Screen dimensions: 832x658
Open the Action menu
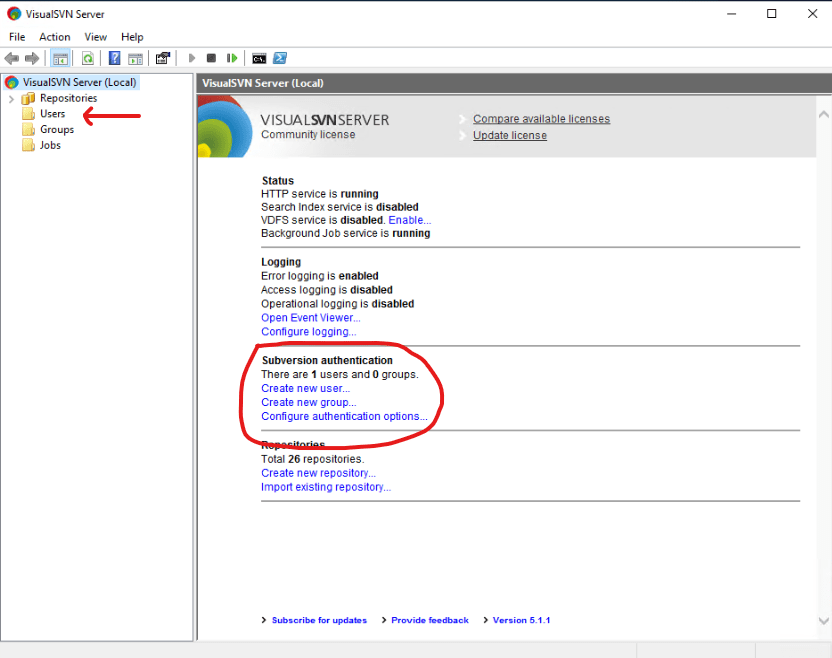click(x=55, y=37)
